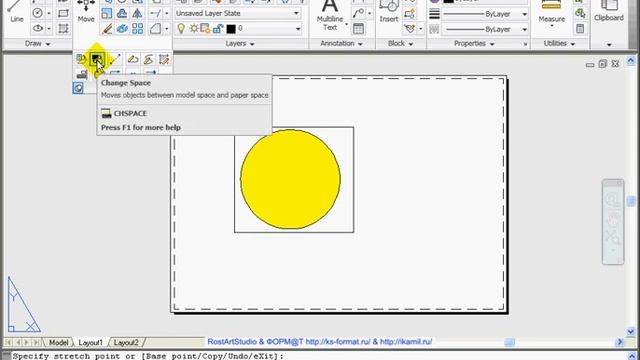Select the Line tool
This screenshot has height=360, width=640.
click(16, 11)
